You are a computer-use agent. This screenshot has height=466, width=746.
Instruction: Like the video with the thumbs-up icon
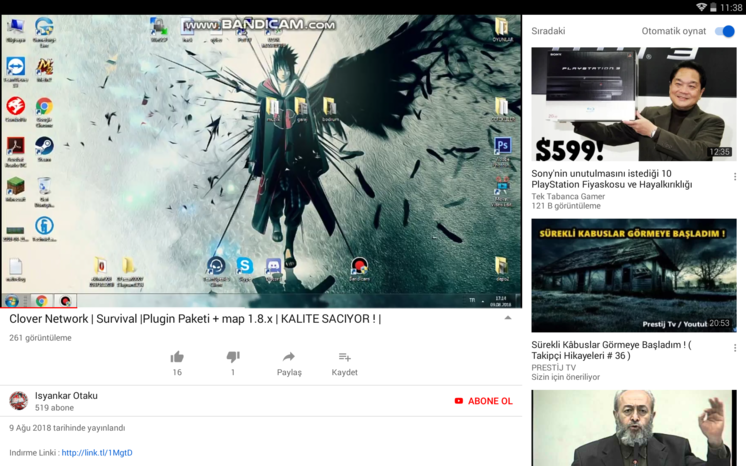177,357
